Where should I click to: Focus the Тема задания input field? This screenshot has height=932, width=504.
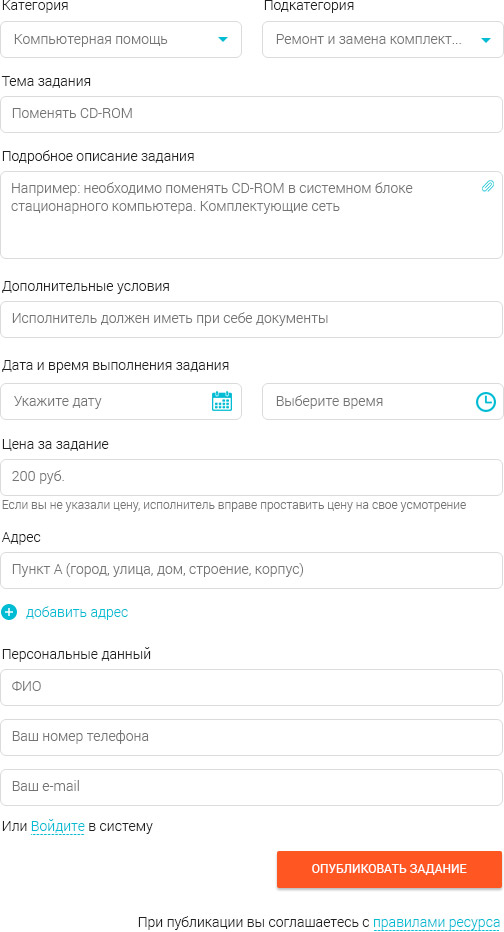252,114
